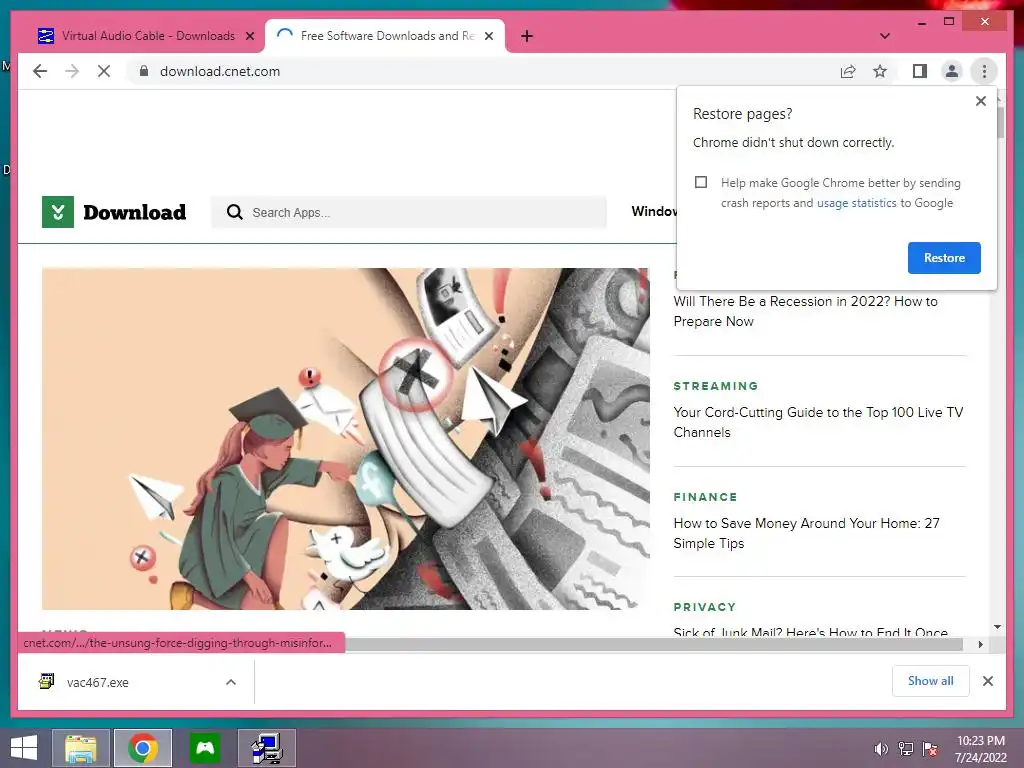Click vac467.exe file icon in downloads bar

(46, 682)
